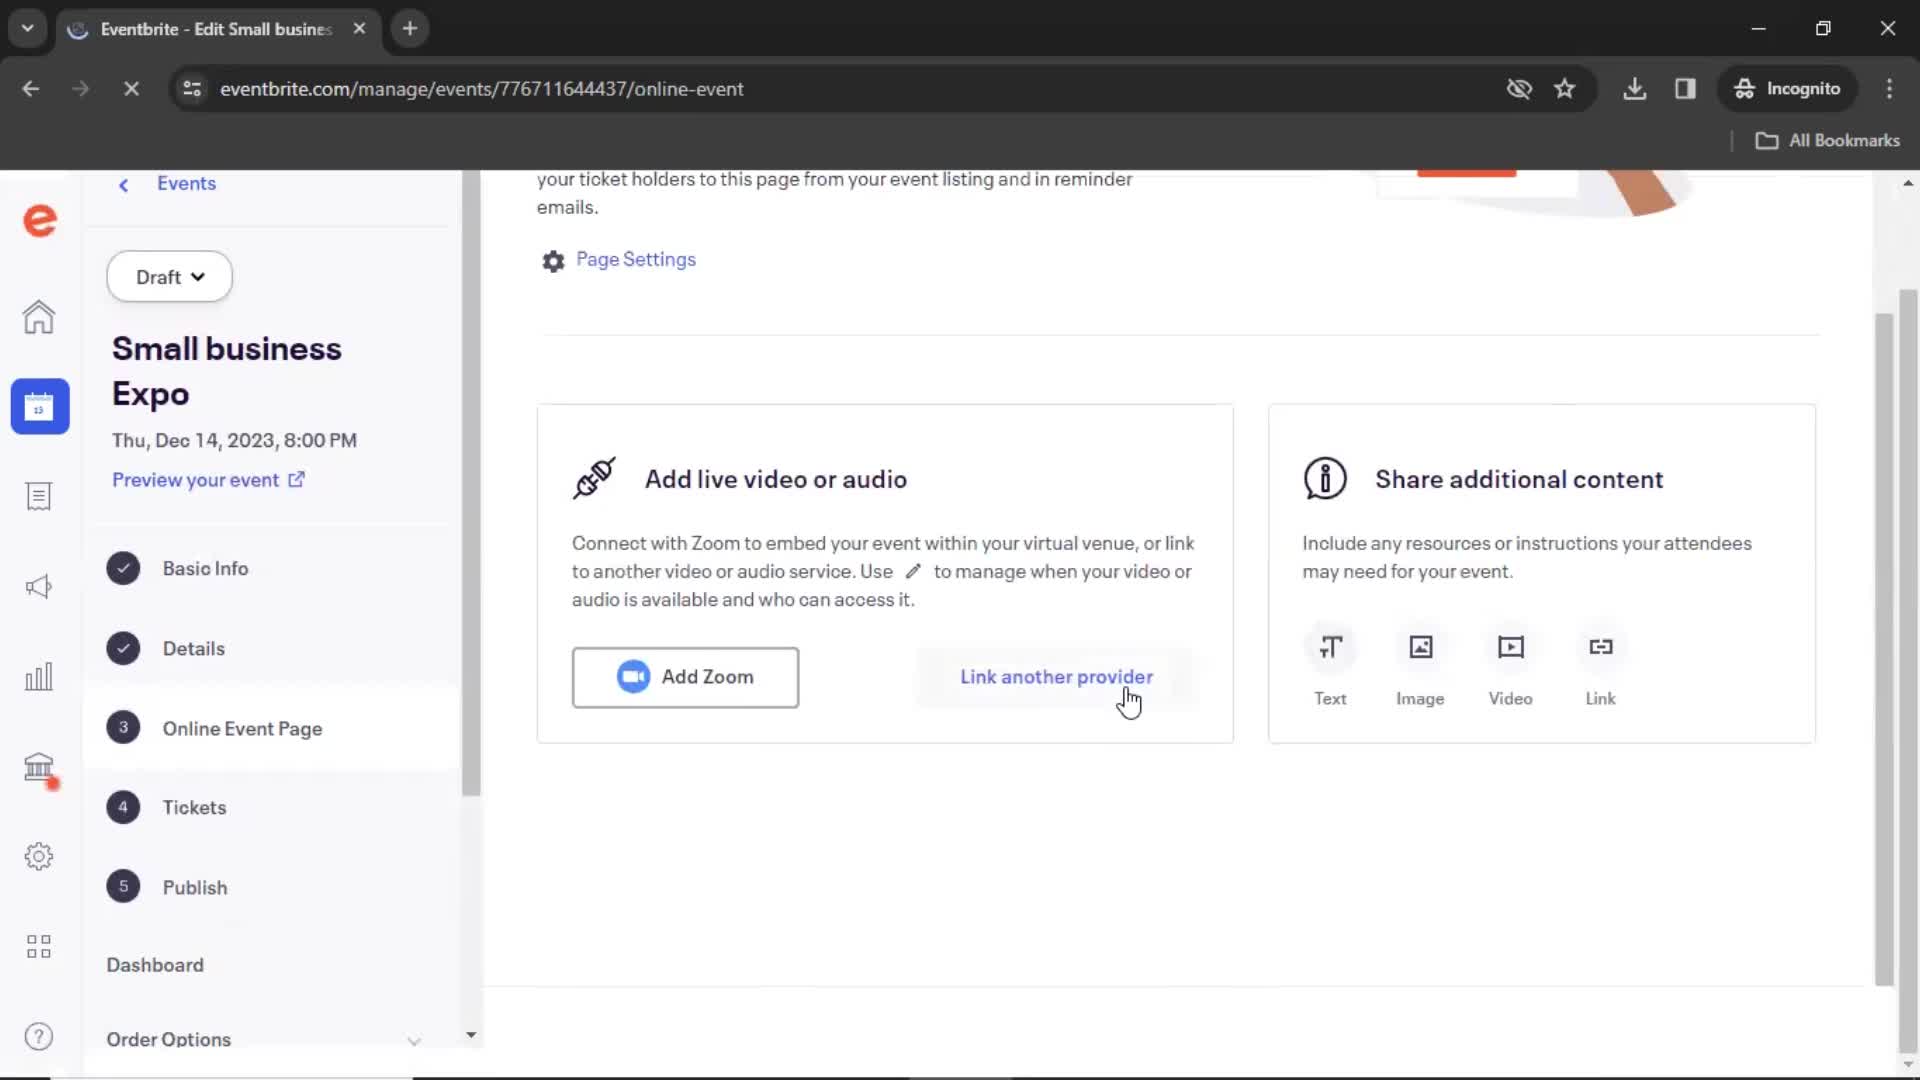The image size is (1920, 1080).
Task: Open the Marketing megaphone sidebar icon
Action: (39, 587)
